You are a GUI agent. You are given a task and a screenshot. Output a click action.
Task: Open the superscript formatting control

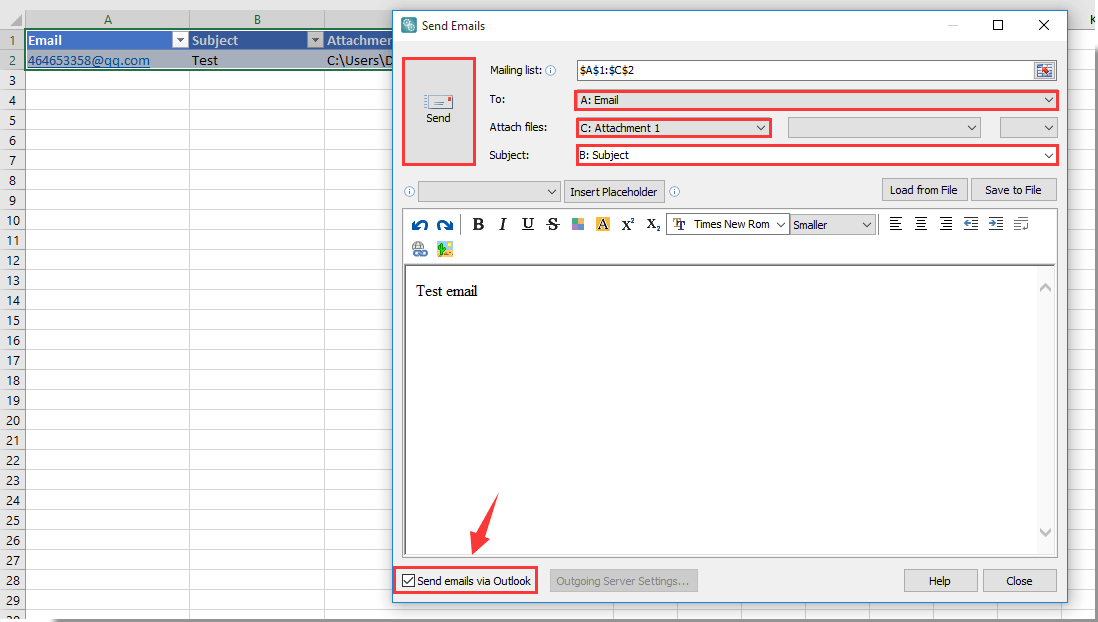[627, 224]
